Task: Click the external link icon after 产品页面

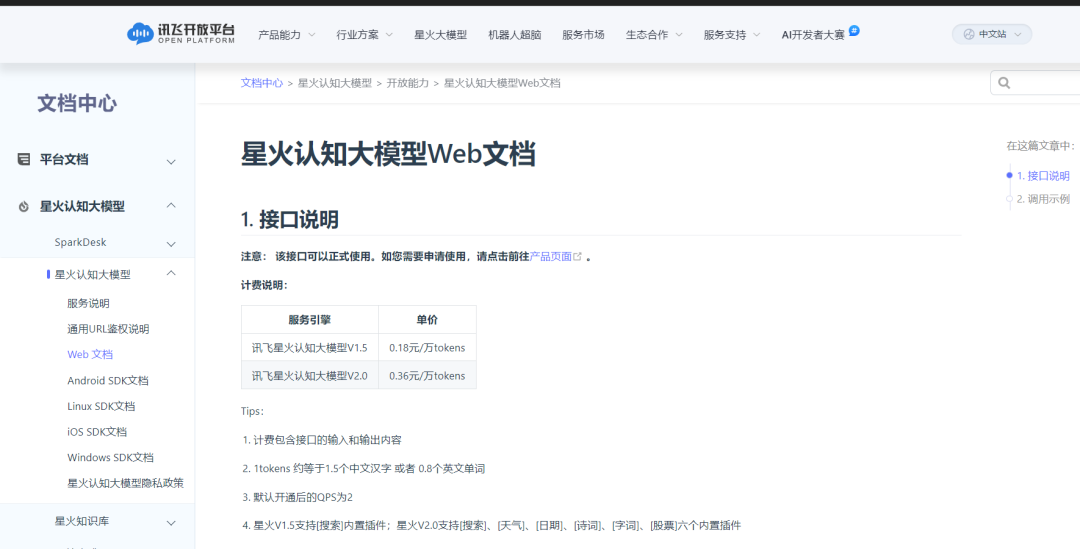Action: (x=578, y=256)
